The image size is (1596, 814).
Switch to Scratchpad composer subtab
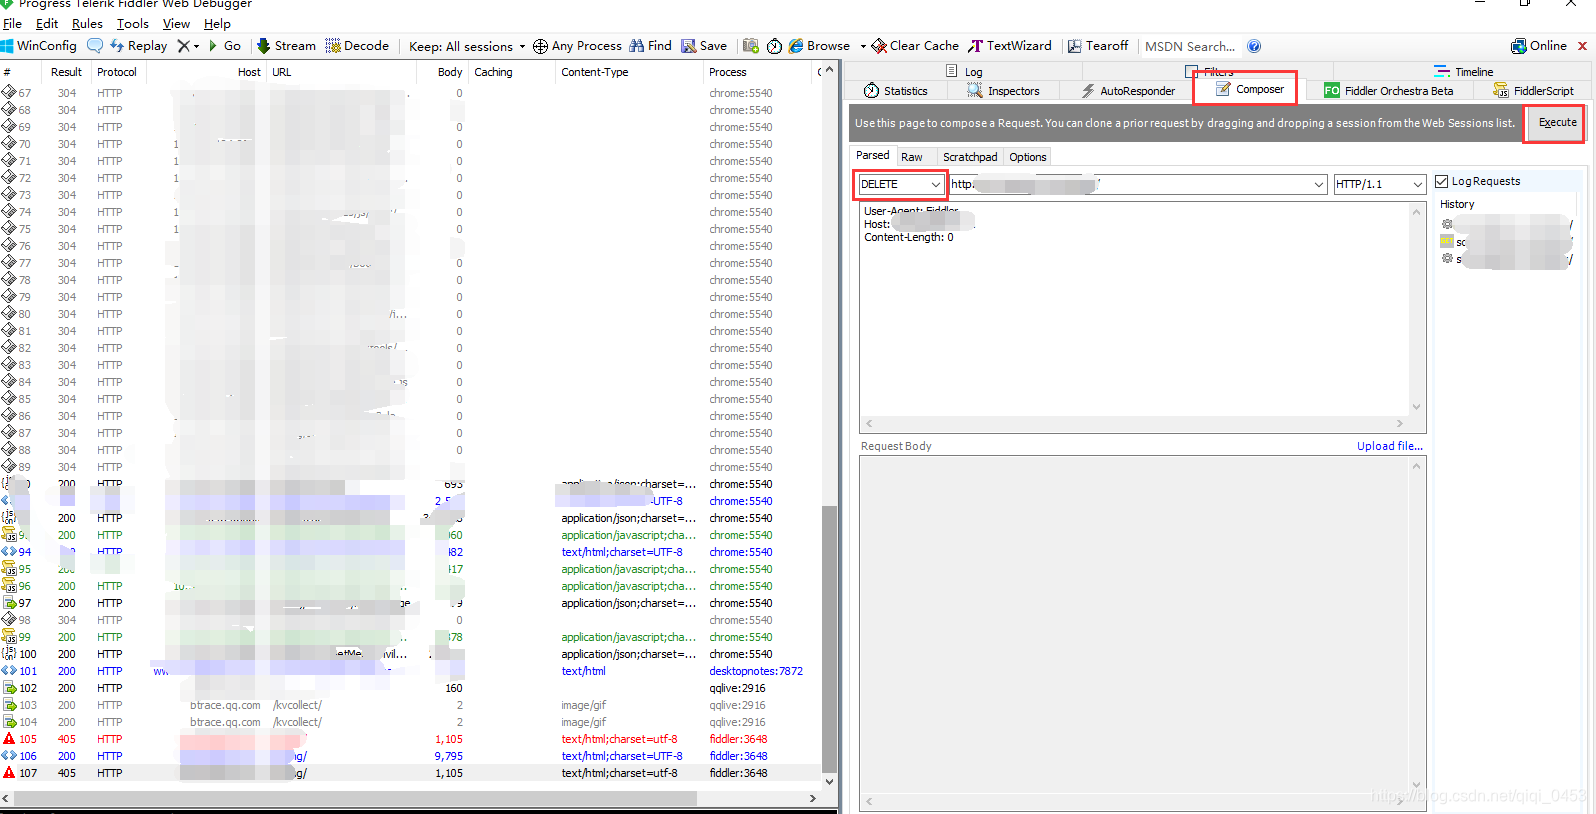(x=970, y=157)
